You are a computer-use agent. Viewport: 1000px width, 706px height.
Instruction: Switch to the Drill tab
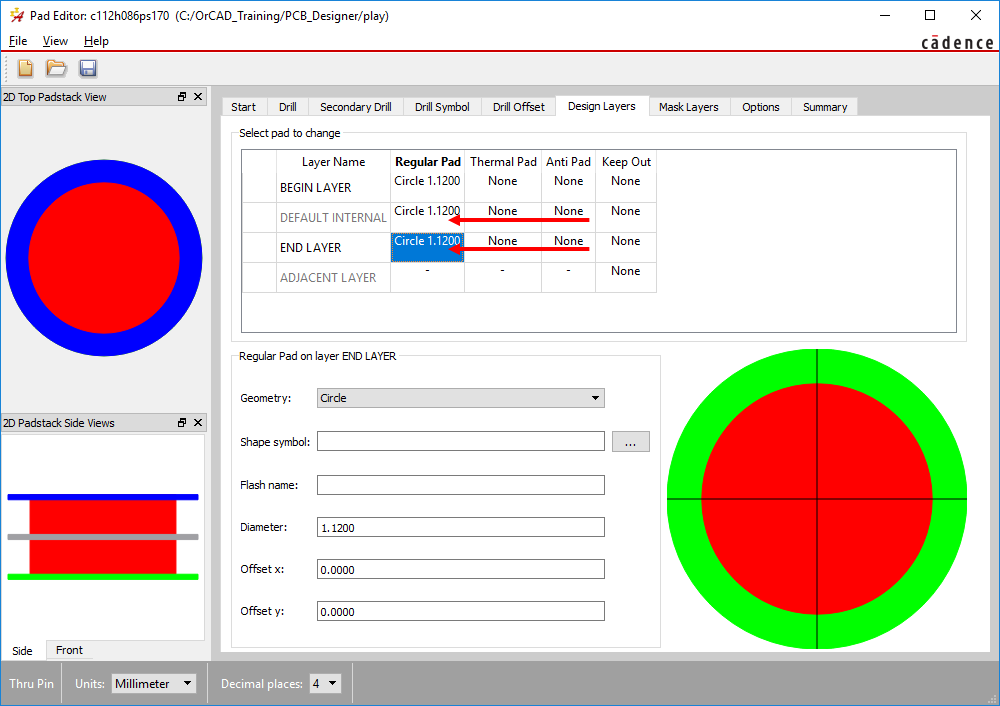(x=288, y=107)
